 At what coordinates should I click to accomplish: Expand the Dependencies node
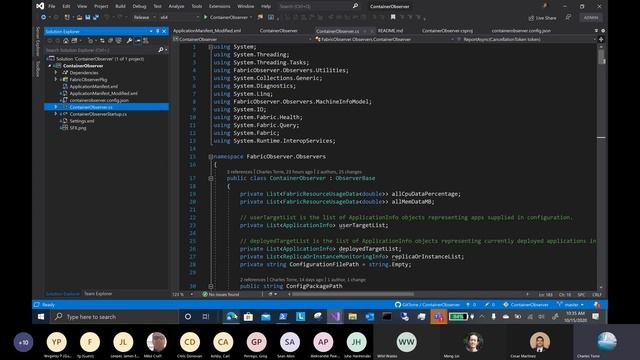coord(56,73)
